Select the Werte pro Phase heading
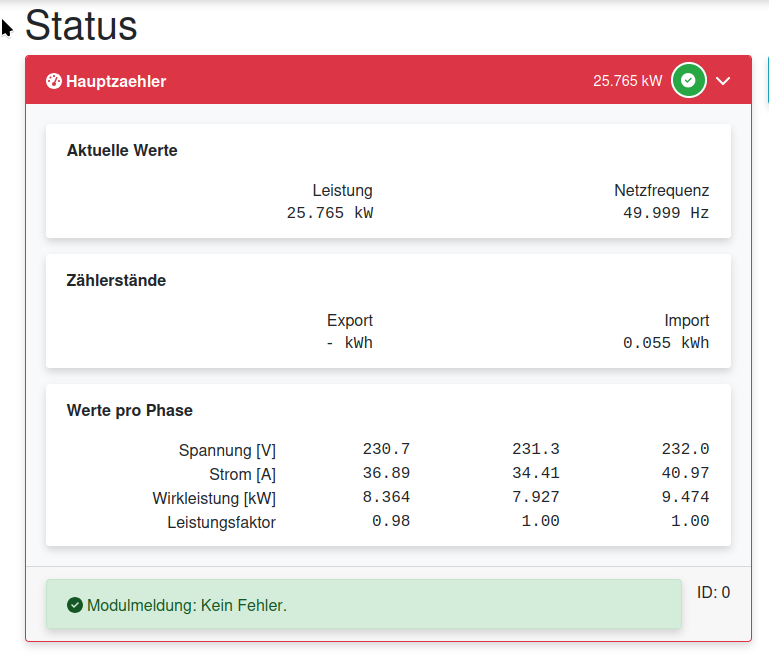Image resolution: width=769 pixels, height=661 pixels. (x=130, y=411)
